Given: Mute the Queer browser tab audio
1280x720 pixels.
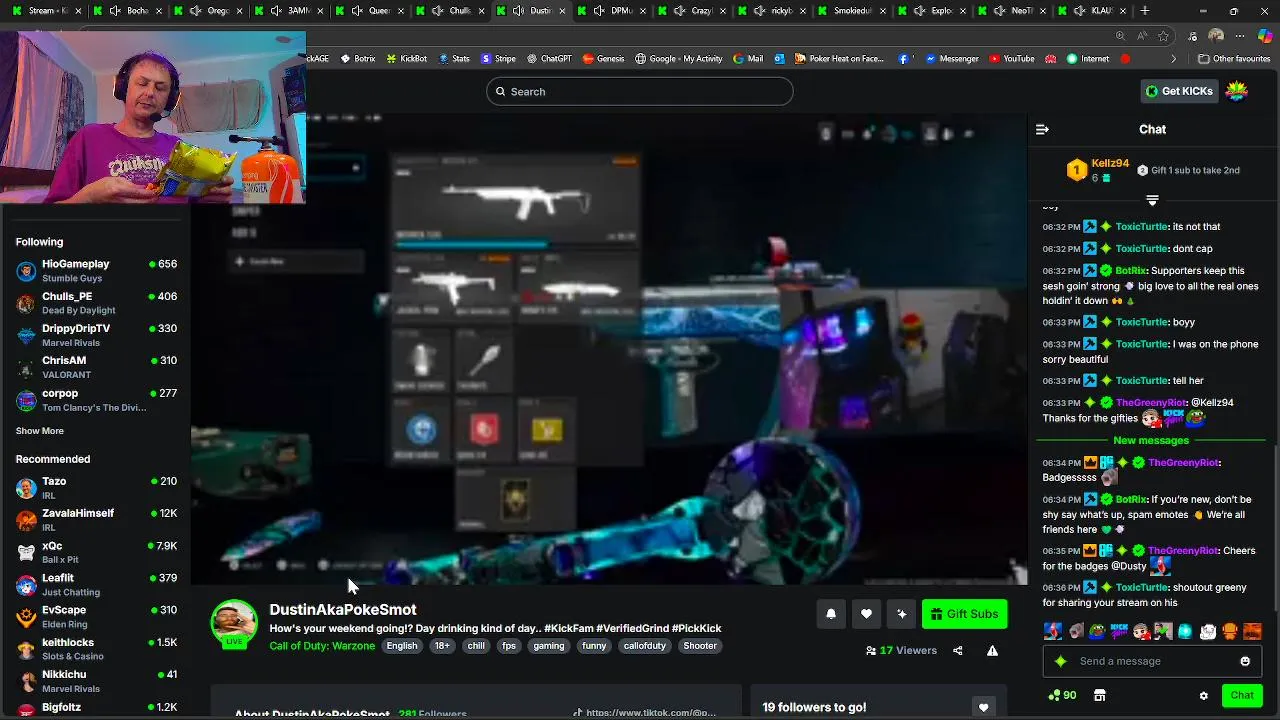Looking at the screenshot, I should click(x=357, y=11).
